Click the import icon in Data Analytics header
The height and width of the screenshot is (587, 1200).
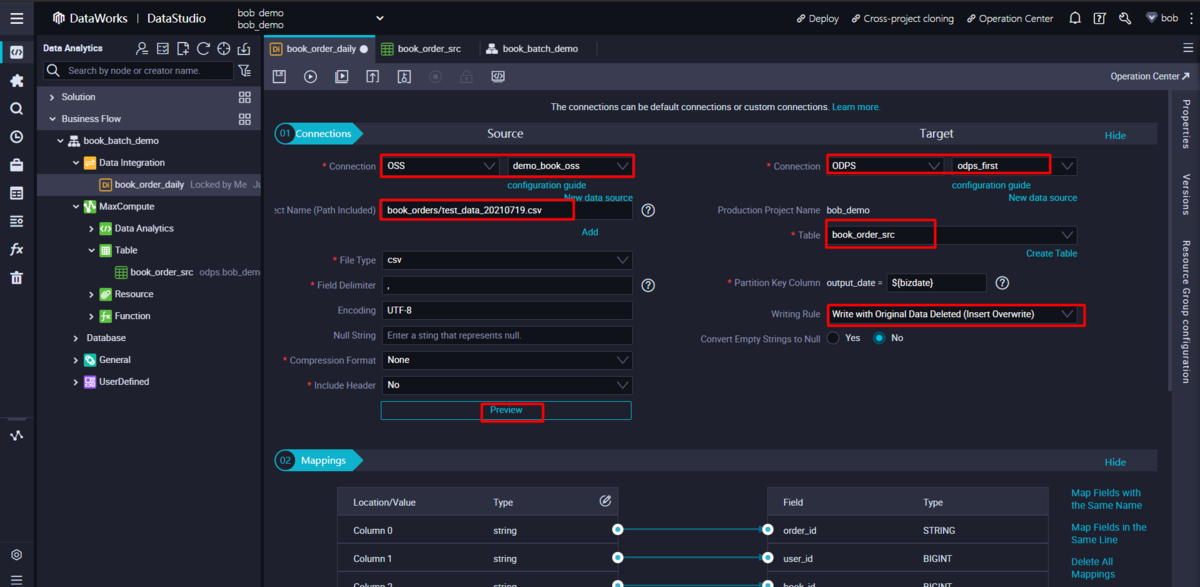click(x=244, y=48)
